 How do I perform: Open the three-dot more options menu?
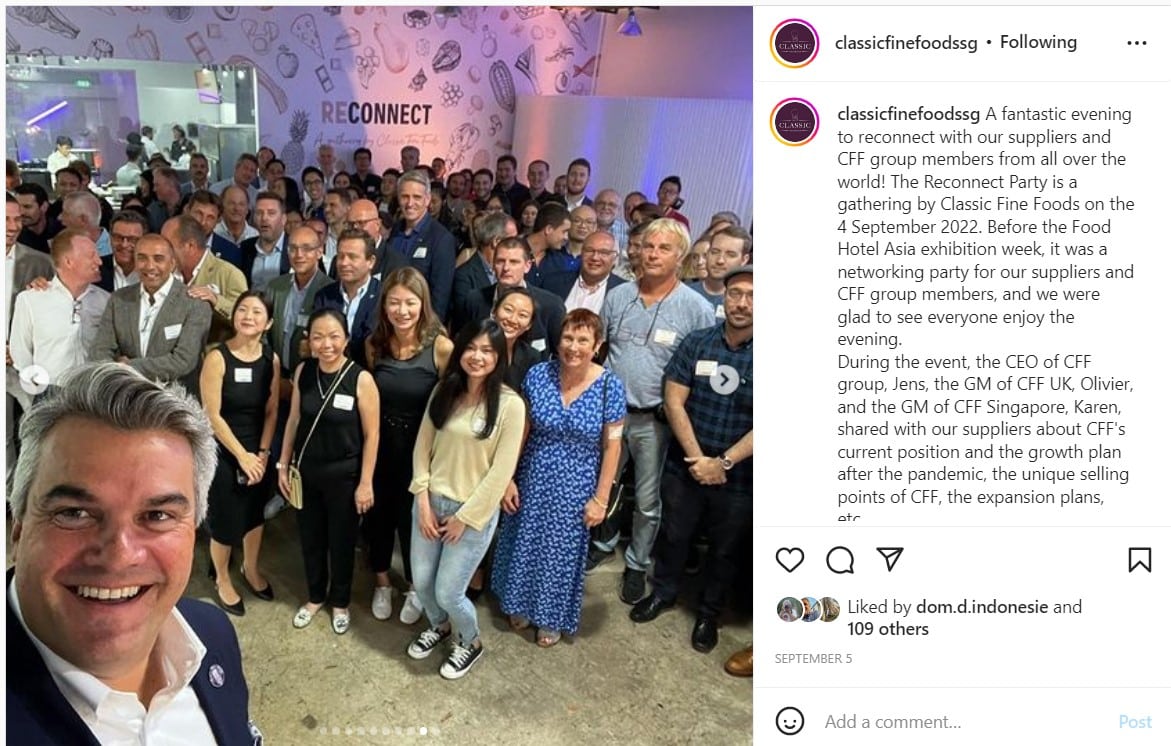[1137, 43]
